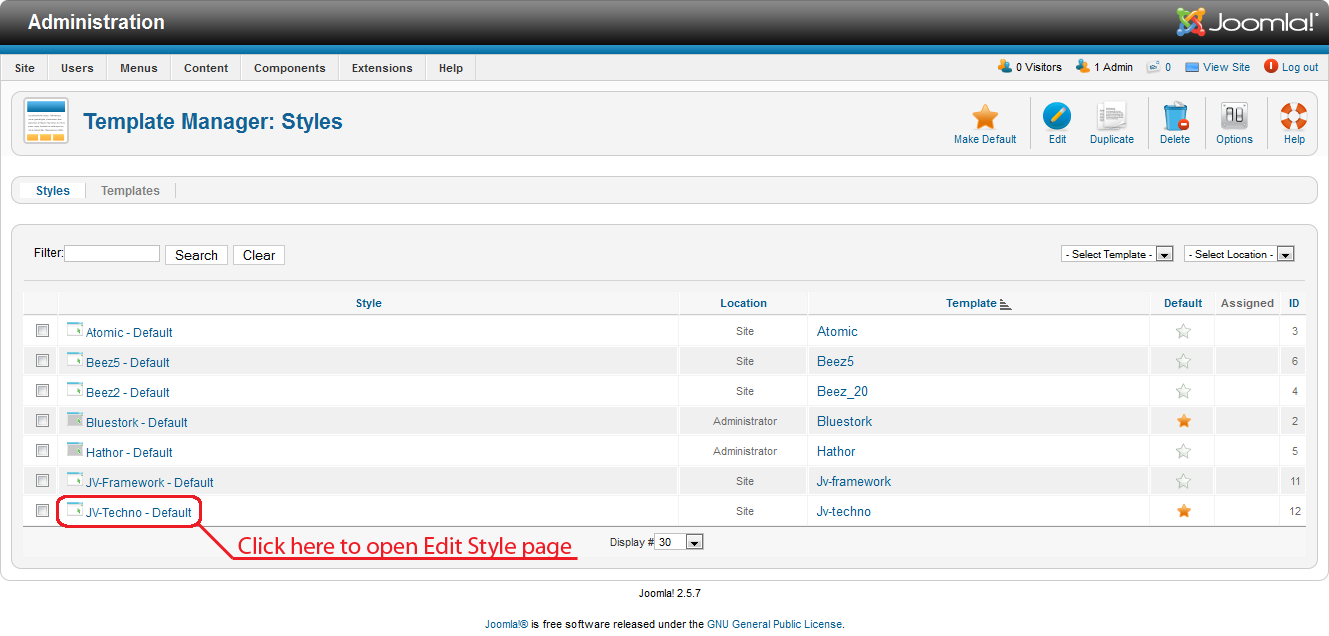Check the Bluestork - Default row checkbox

(42, 420)
